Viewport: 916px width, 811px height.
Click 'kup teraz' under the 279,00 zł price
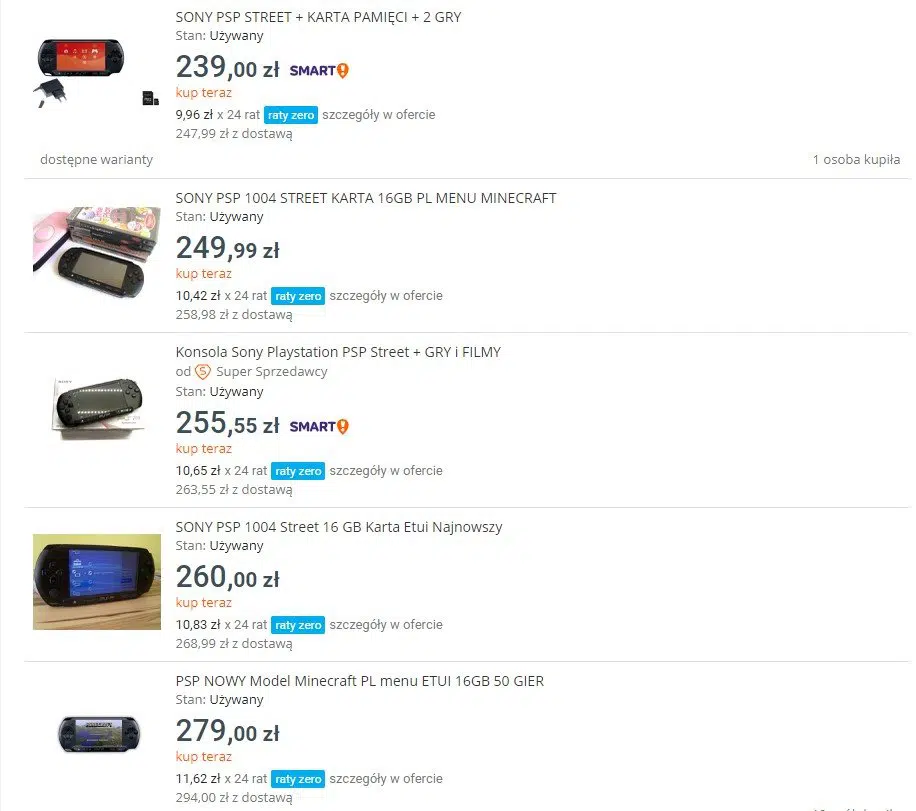coord(204,757)
